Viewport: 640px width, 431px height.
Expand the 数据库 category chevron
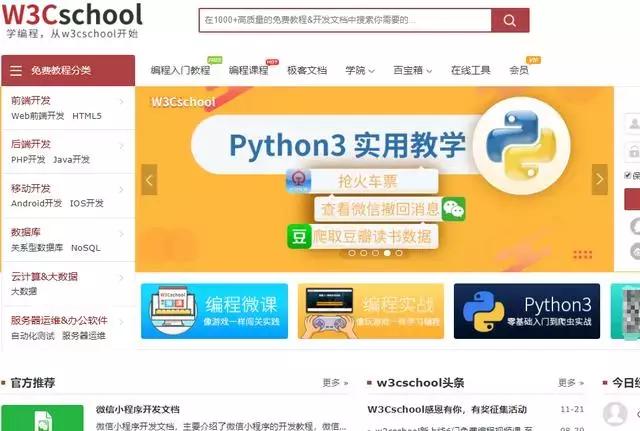121,233
